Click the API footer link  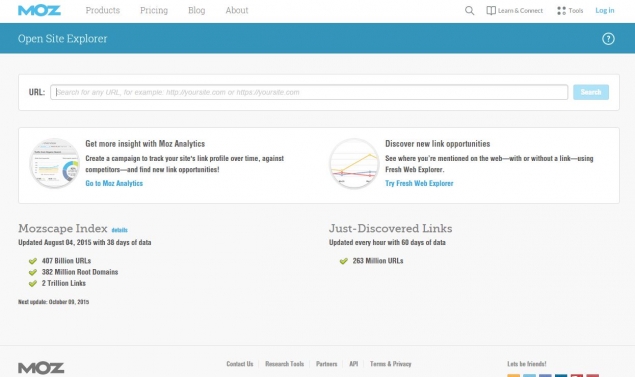point(354,364)
